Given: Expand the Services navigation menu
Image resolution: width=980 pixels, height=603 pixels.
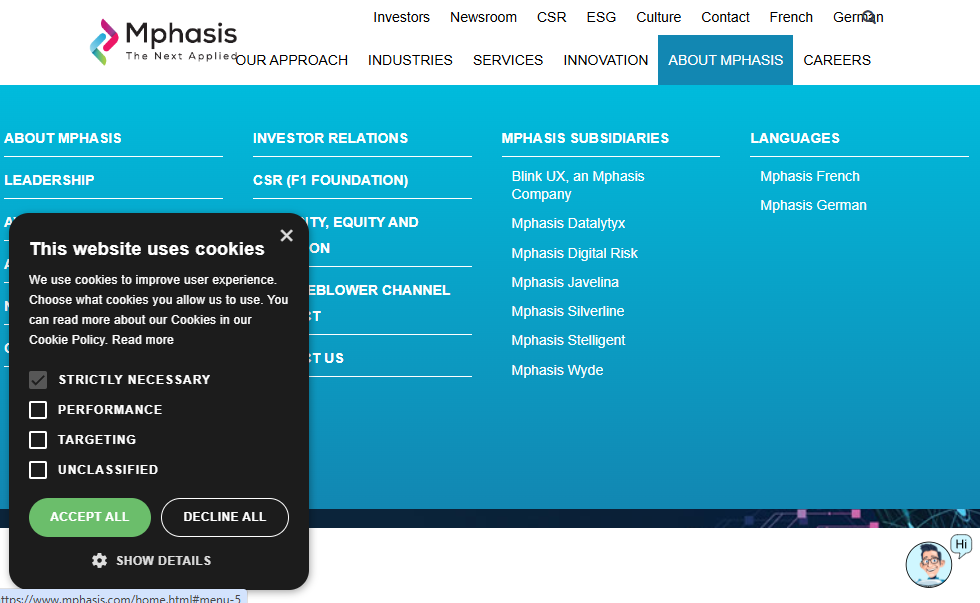Looking at the screenshot, I should [x=508, y=60].
